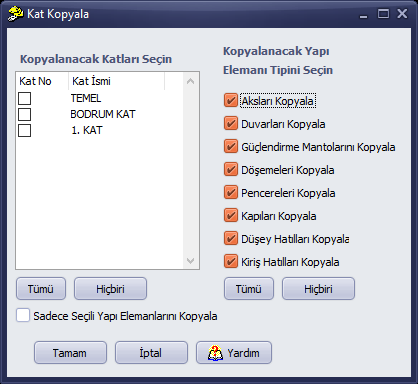Disable Kiriş Hatılları Kopyala
The width and height of the screenshot is (418, 384).
tap(231, 262)
